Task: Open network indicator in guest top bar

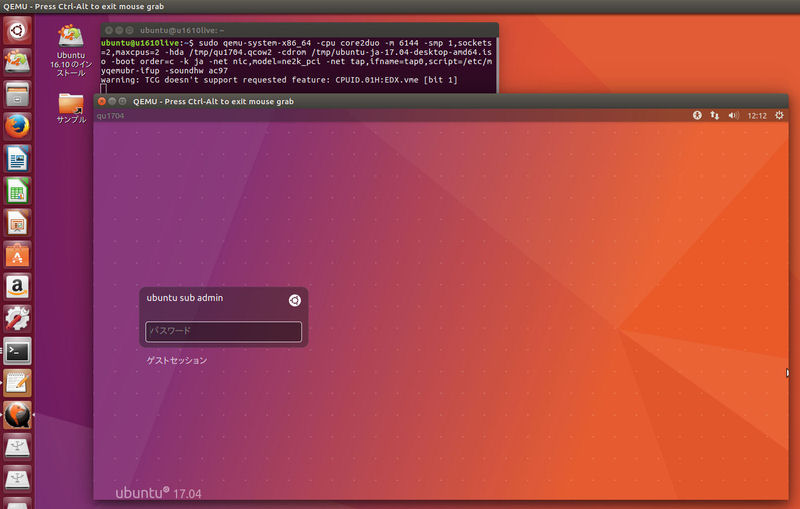Action: pos(715,115)
